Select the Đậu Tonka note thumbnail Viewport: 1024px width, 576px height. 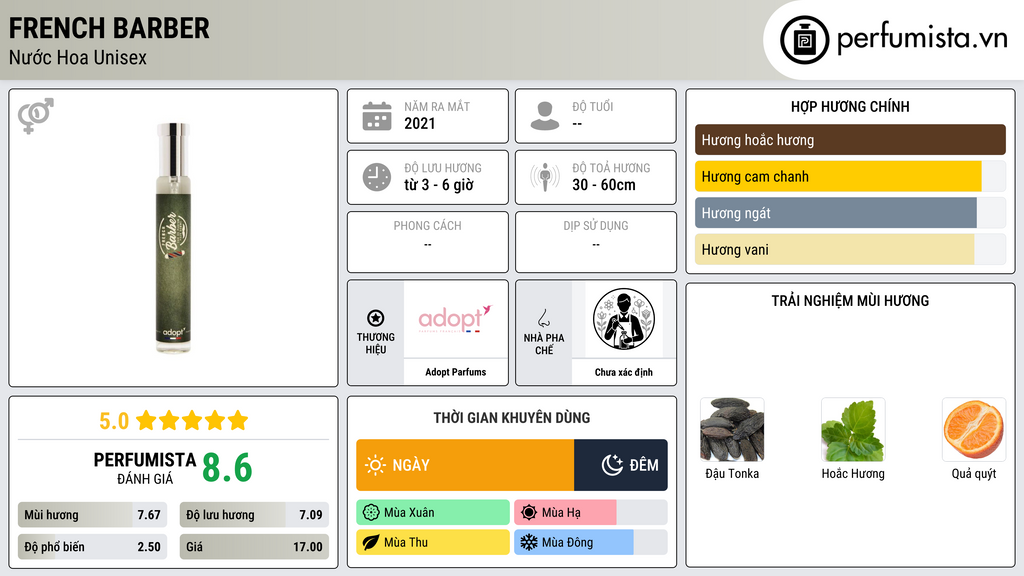[x=732, y=430]
